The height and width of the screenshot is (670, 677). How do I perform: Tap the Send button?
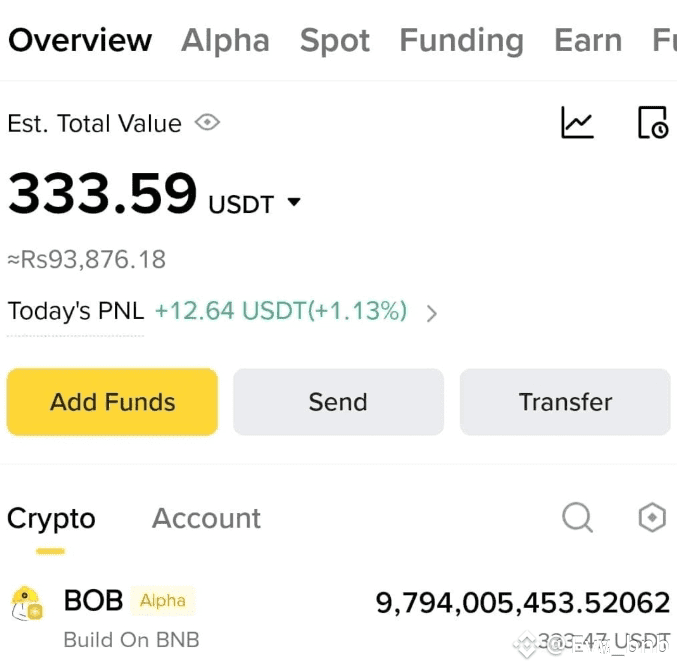coord(338,402)
